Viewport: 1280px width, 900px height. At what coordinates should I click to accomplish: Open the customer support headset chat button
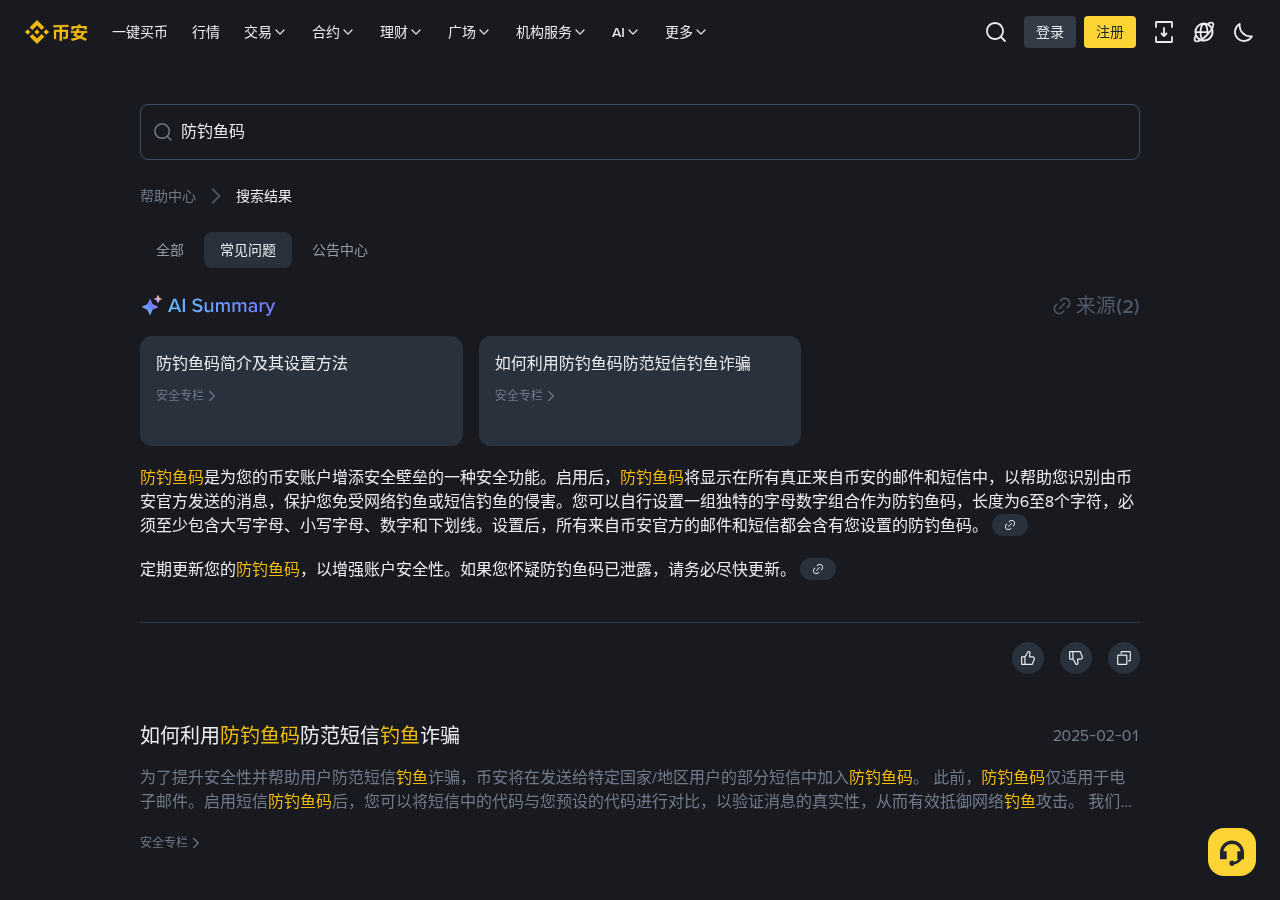coord(1232,852)
